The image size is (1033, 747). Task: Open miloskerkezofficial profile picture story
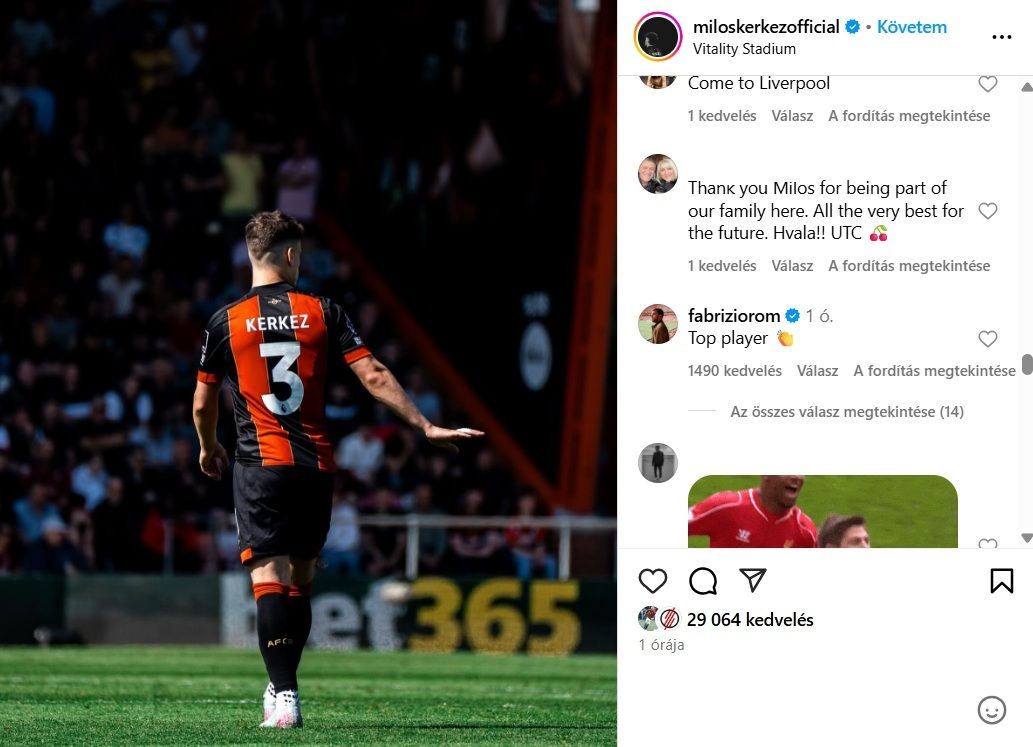(657, 37)
